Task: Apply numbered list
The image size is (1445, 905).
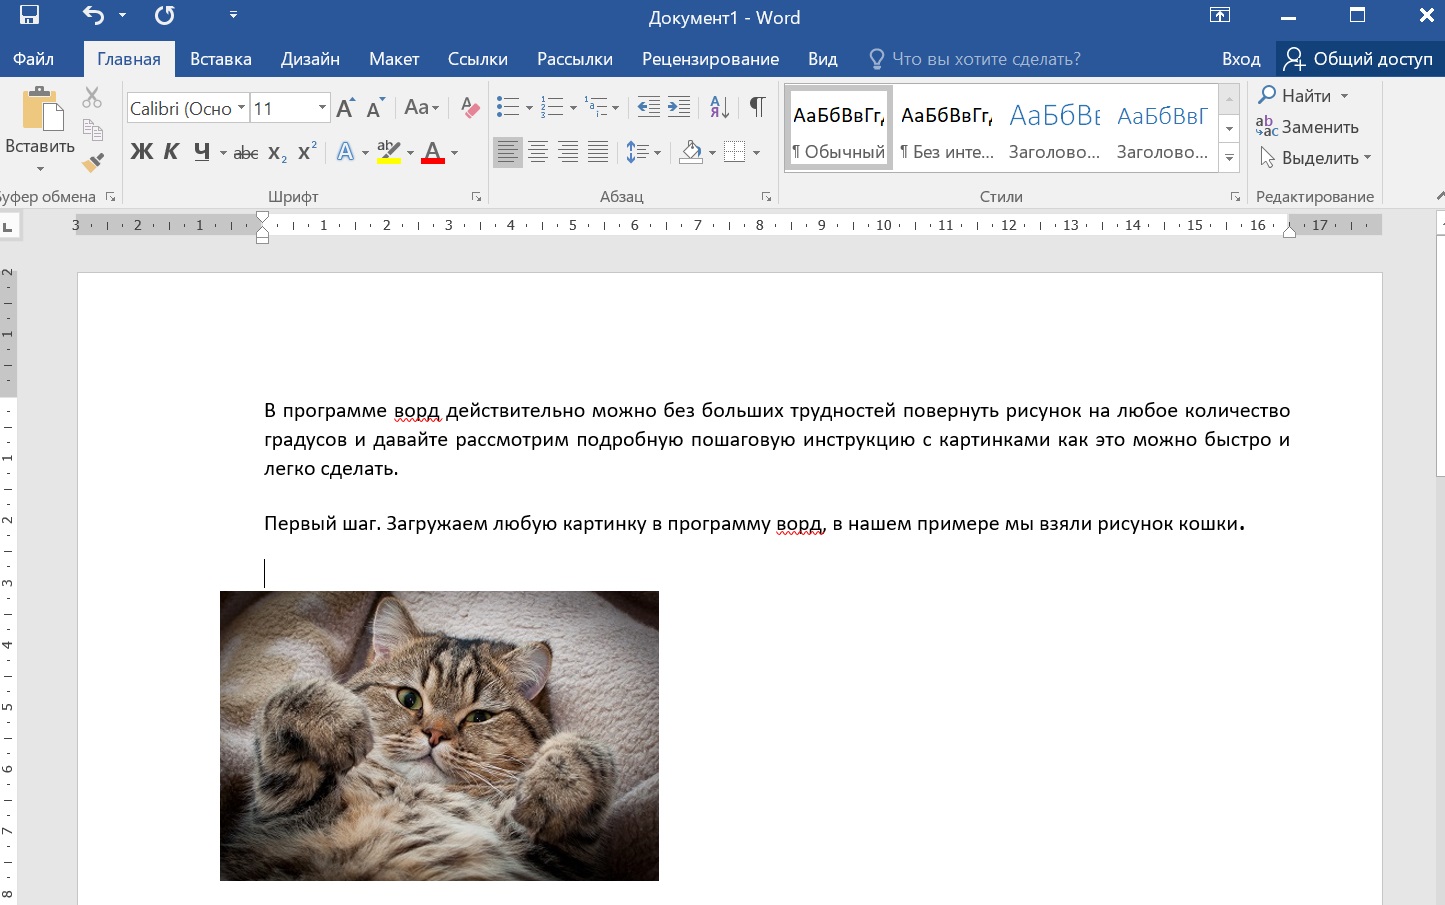Action: coord(552,108)
